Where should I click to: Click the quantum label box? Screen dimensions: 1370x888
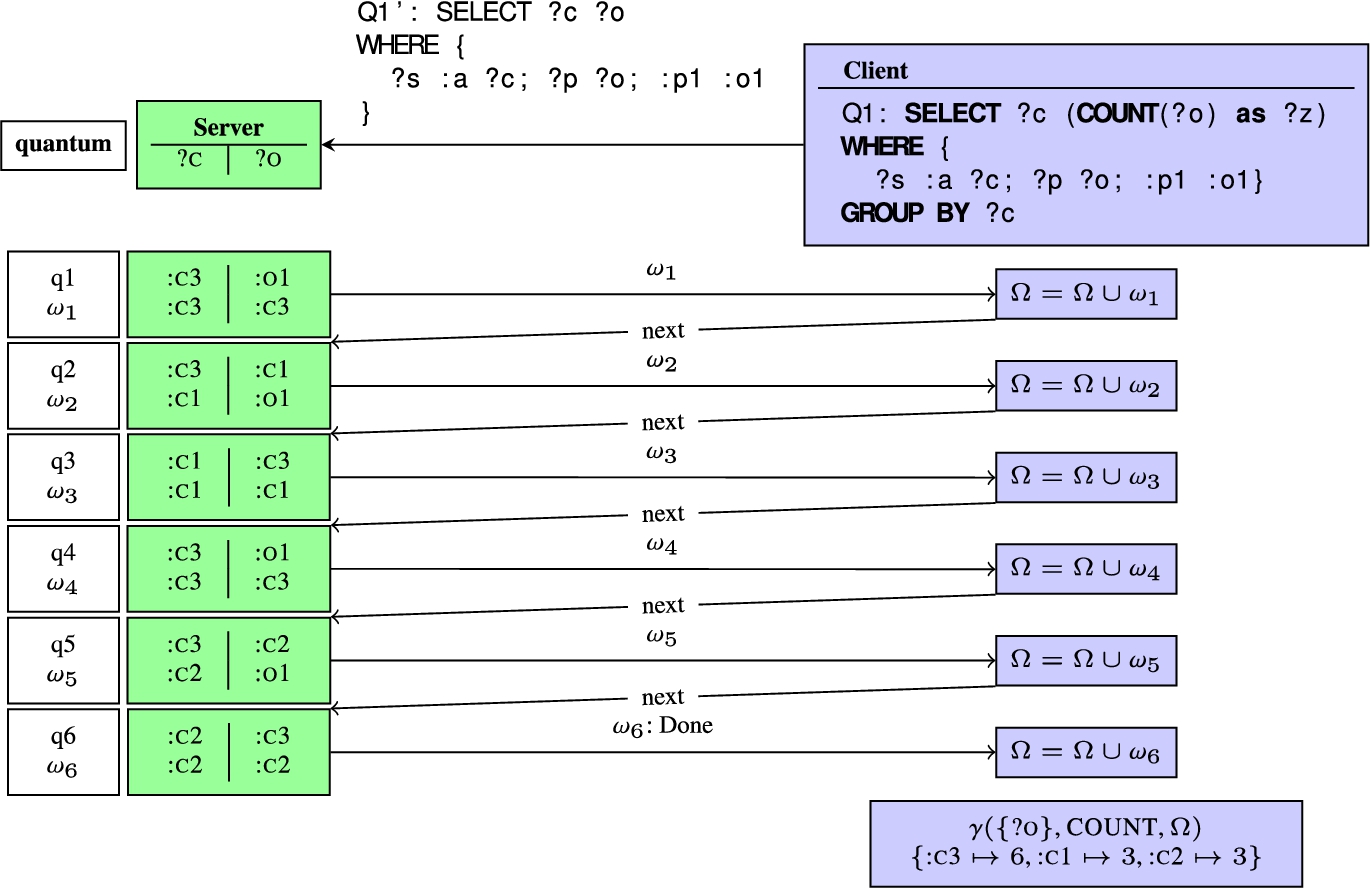pyautogui.click(x=63, y=144)
